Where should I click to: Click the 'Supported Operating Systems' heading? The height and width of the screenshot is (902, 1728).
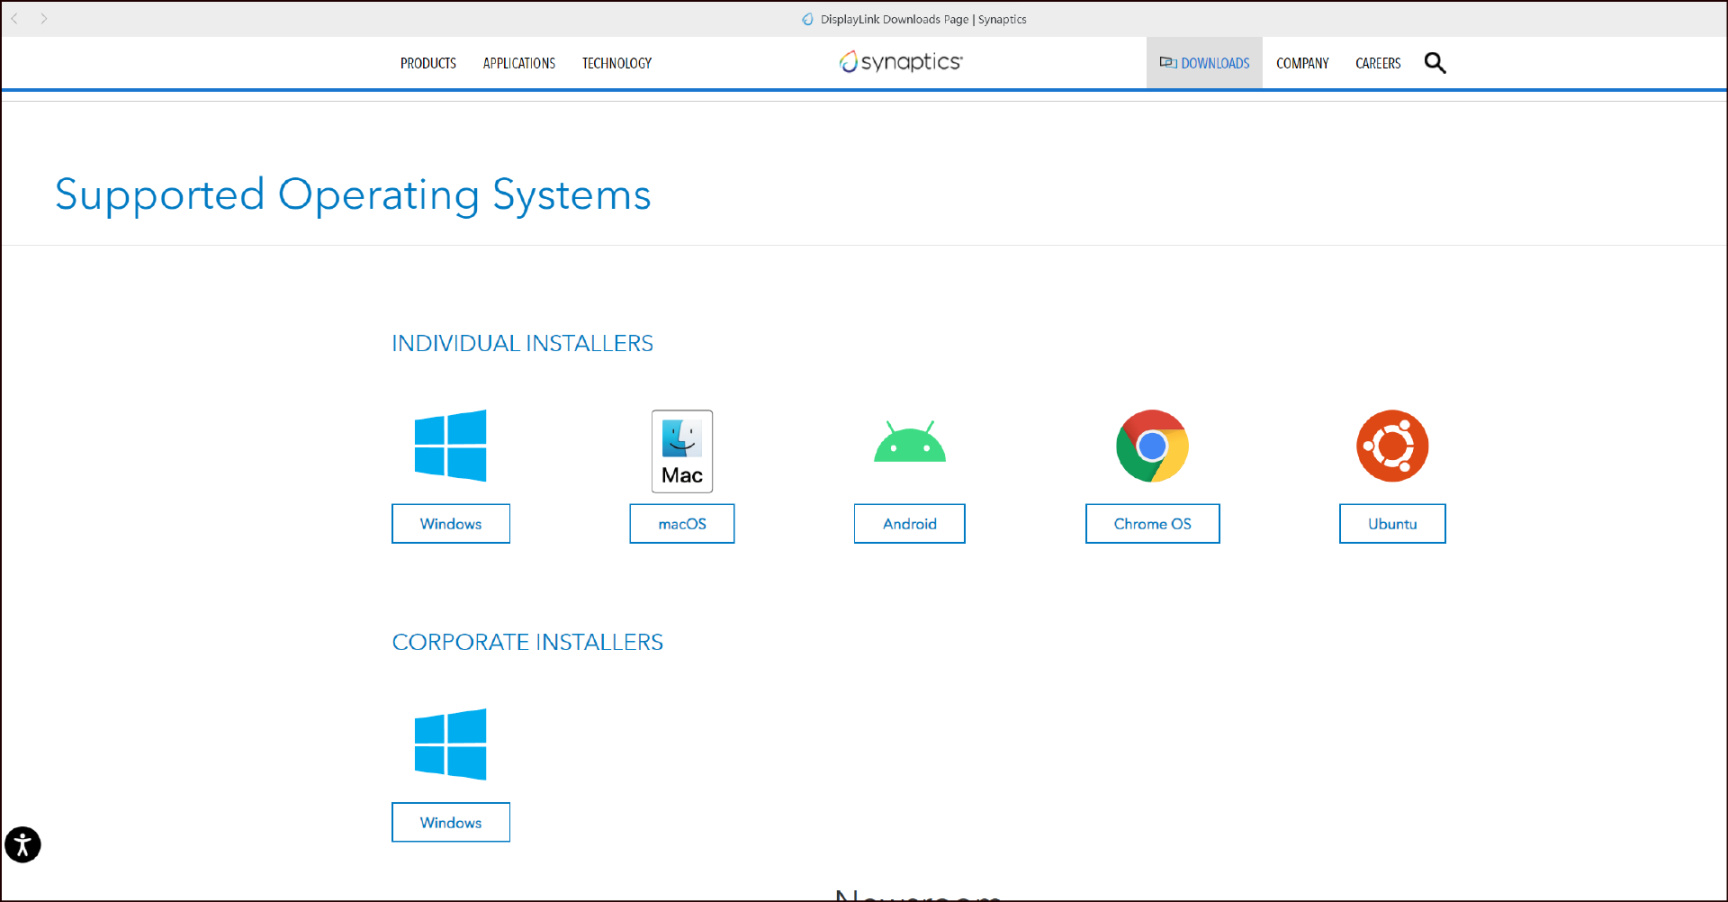click(353, 195)
